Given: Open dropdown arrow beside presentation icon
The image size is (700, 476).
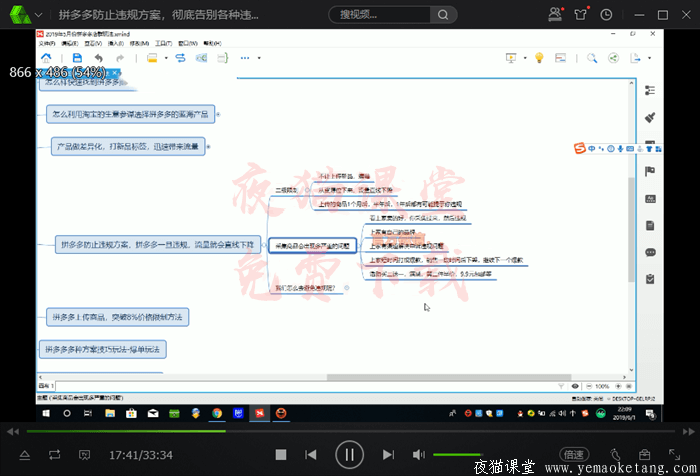Looking at the screenshot, I should pos(525,58).
